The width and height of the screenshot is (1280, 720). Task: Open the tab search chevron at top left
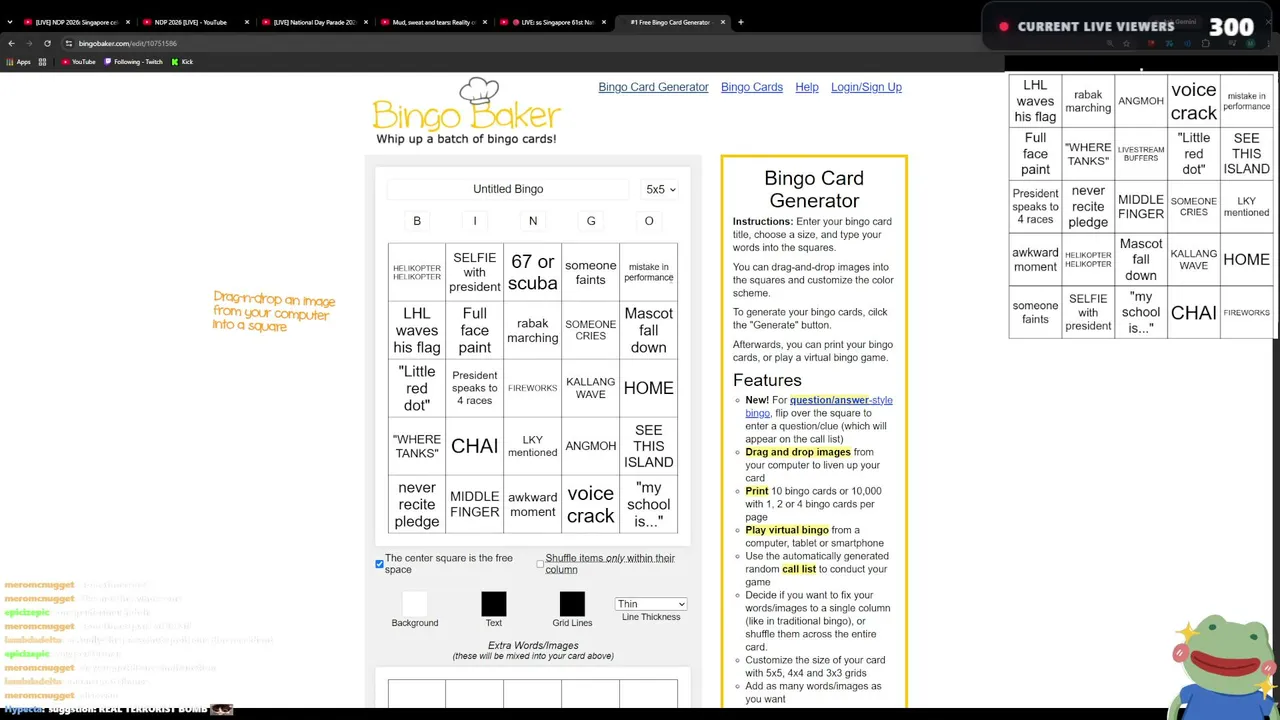pyautogui.click(x=10, y=22)
